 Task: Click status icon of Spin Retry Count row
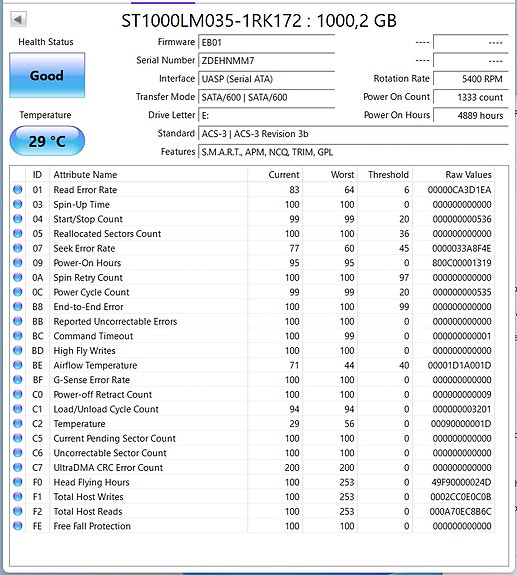[18, 277]
